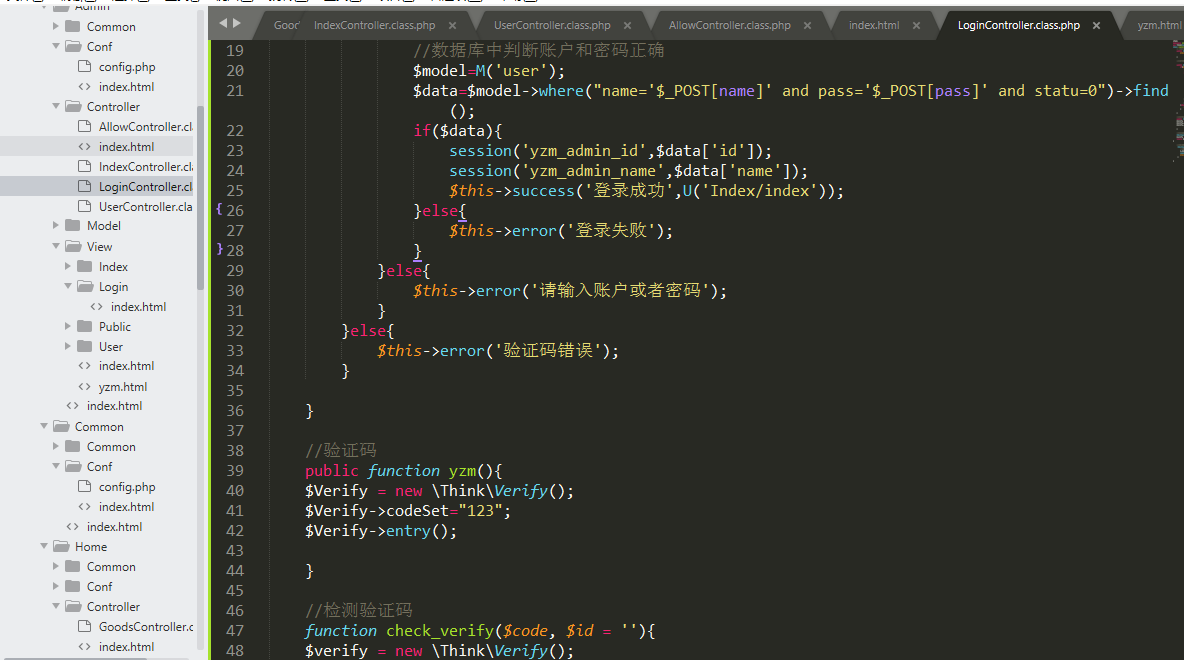Close the LoginController.class.php tab
Screen dimensions: 1184x660
pos(1096,25)
